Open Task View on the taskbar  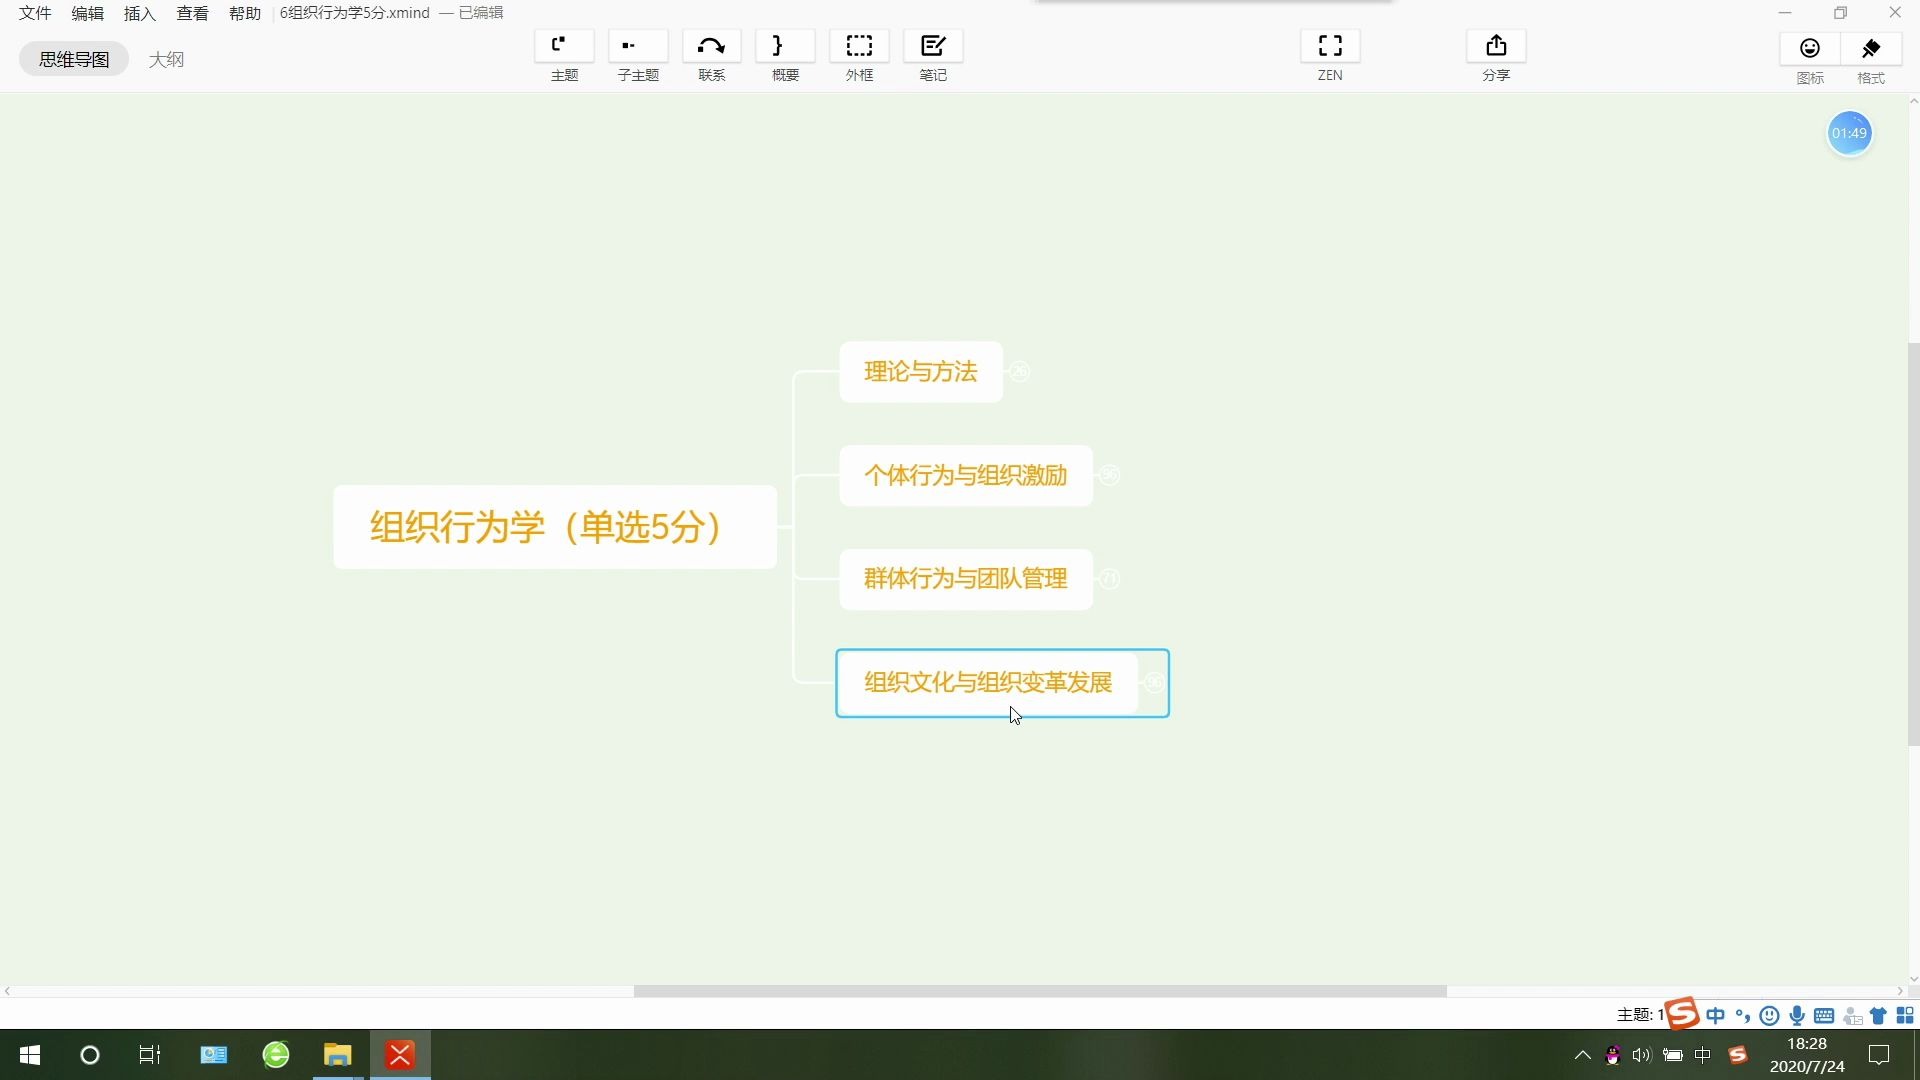click(150, 1055)
